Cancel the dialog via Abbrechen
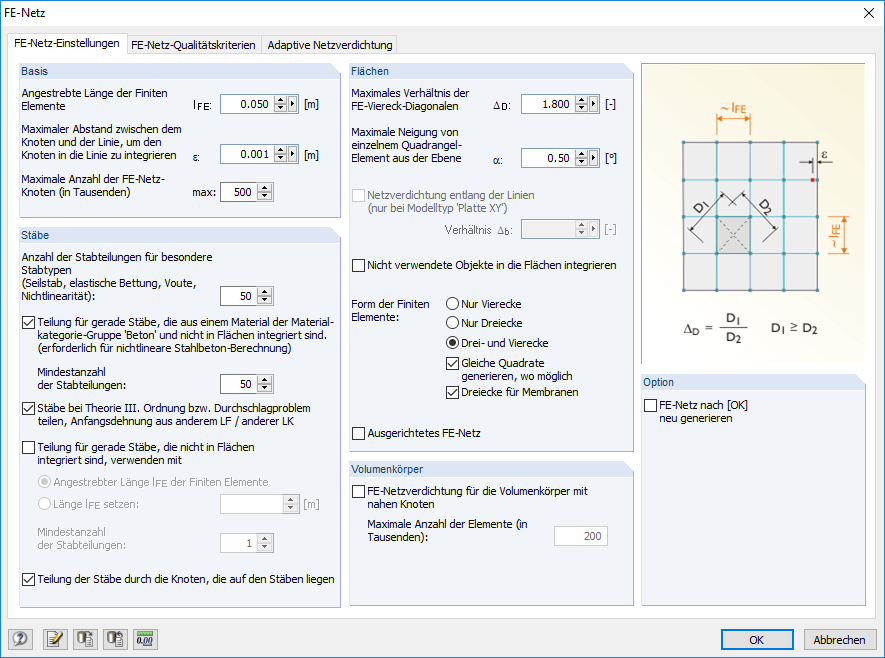The image size is (885, 658). [839, 639]
